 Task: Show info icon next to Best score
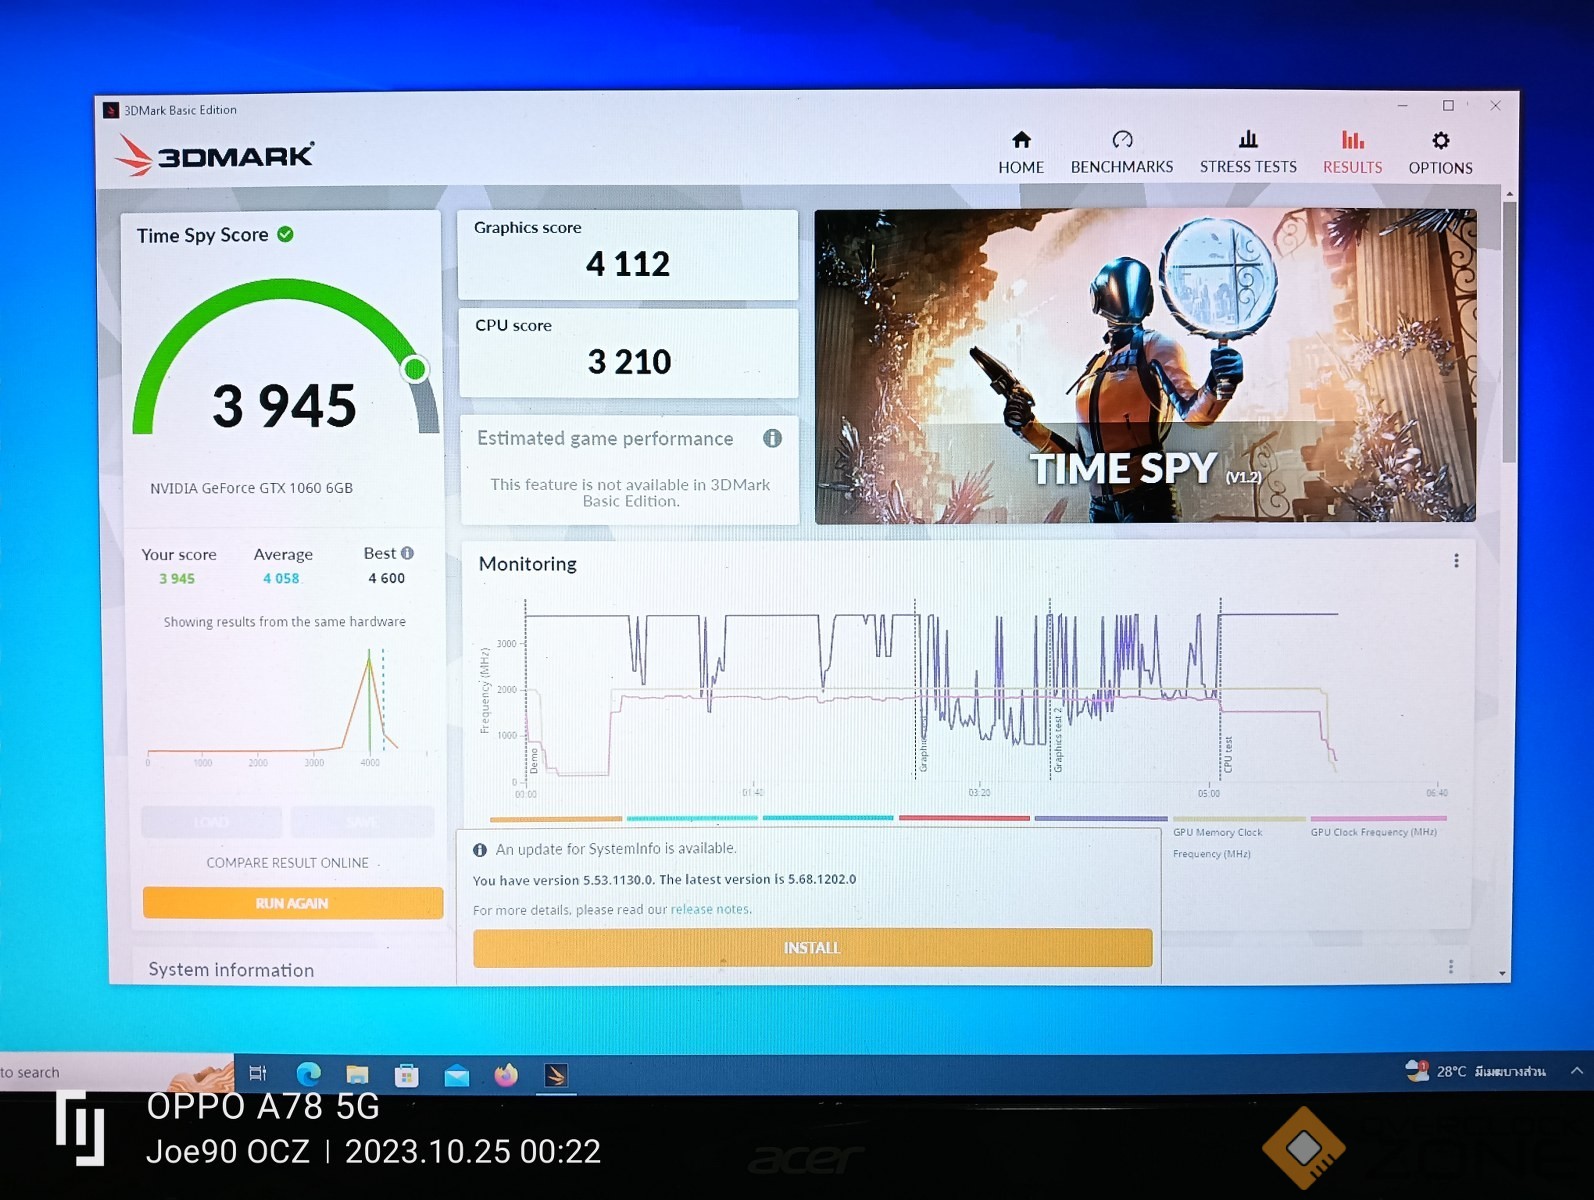[x=407, y=553]
